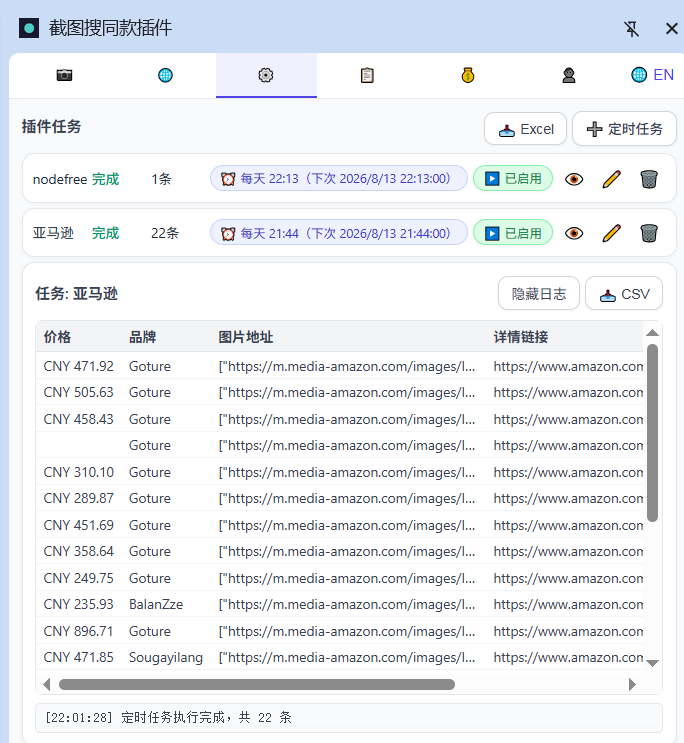Click the 亚马逊 task name in list

pos(53,233)
